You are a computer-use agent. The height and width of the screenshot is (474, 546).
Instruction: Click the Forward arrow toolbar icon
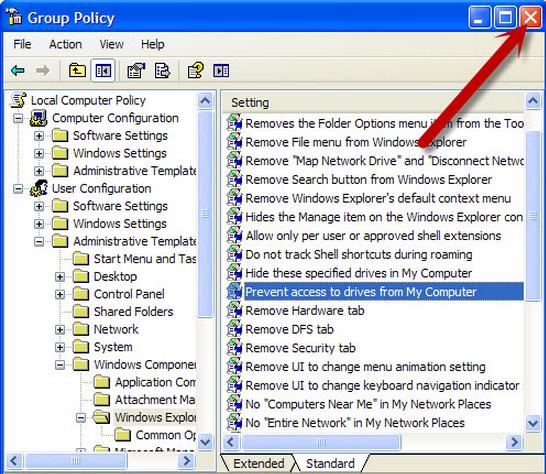point(43,71)
